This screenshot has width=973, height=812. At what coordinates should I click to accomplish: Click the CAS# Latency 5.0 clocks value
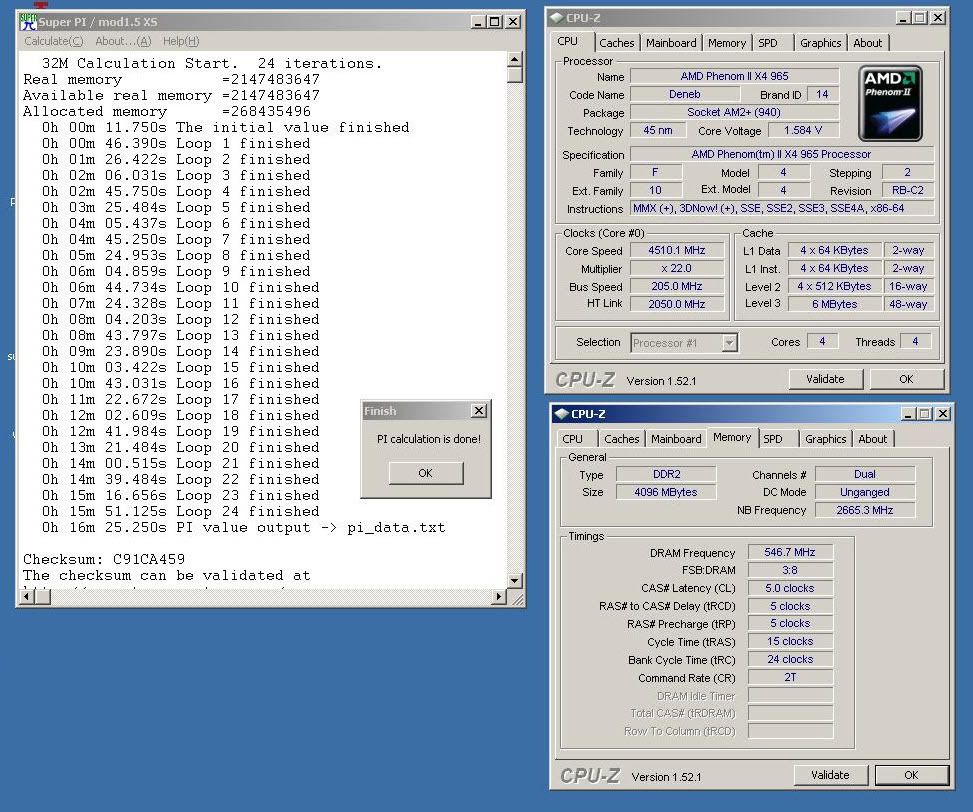(790, 588)
